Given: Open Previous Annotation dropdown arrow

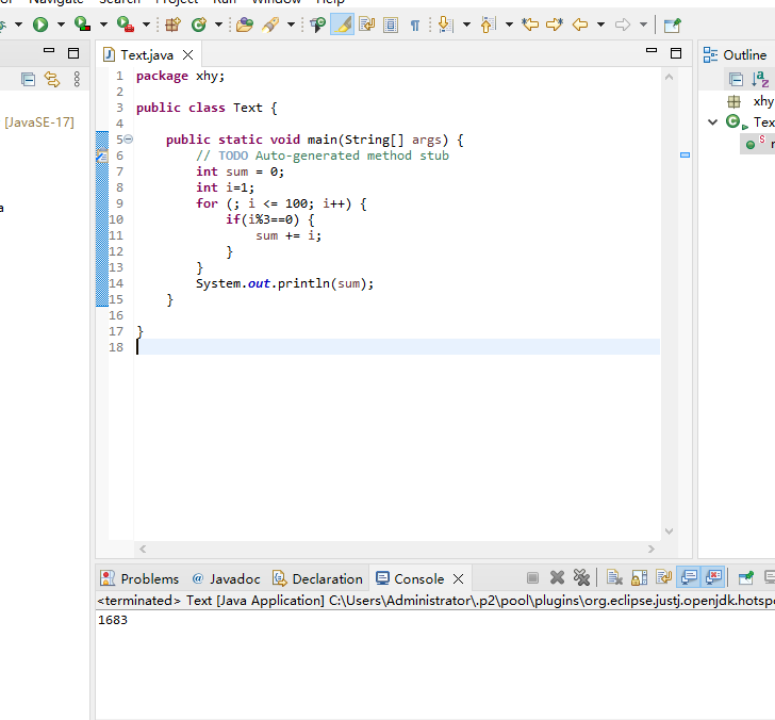Looking at the screenshot, I should (509, 24).
